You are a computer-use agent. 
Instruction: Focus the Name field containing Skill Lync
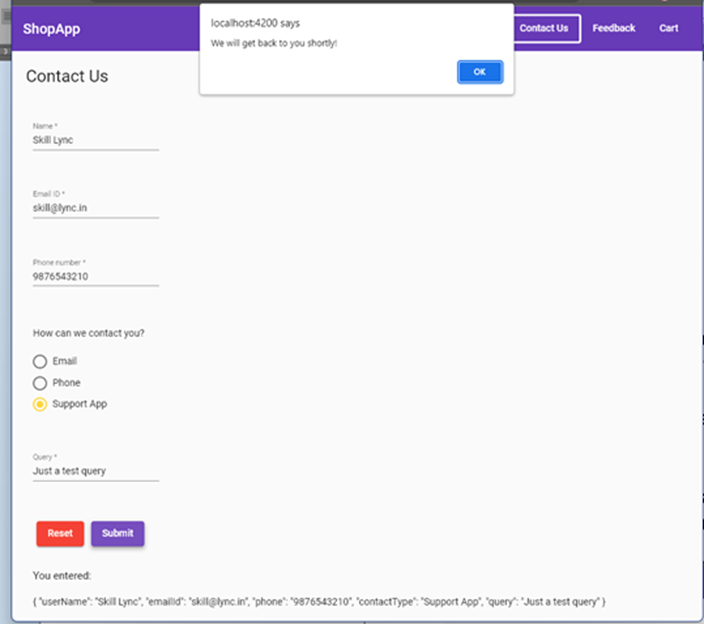tap(95, 140)
